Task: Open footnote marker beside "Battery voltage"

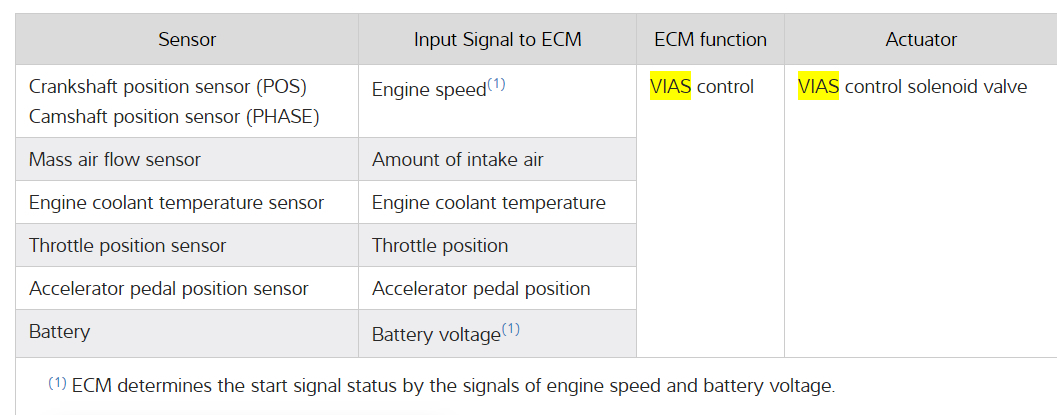Action: (511, 329)
